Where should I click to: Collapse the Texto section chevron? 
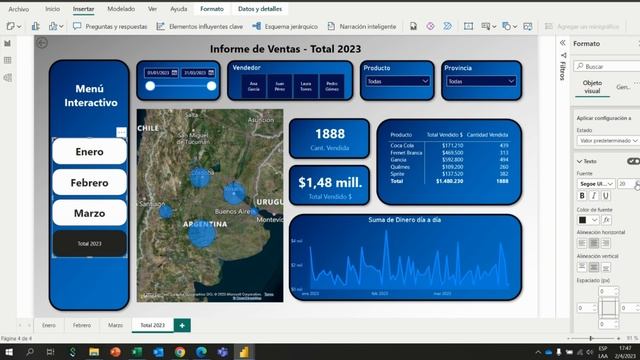coord(579,162)
